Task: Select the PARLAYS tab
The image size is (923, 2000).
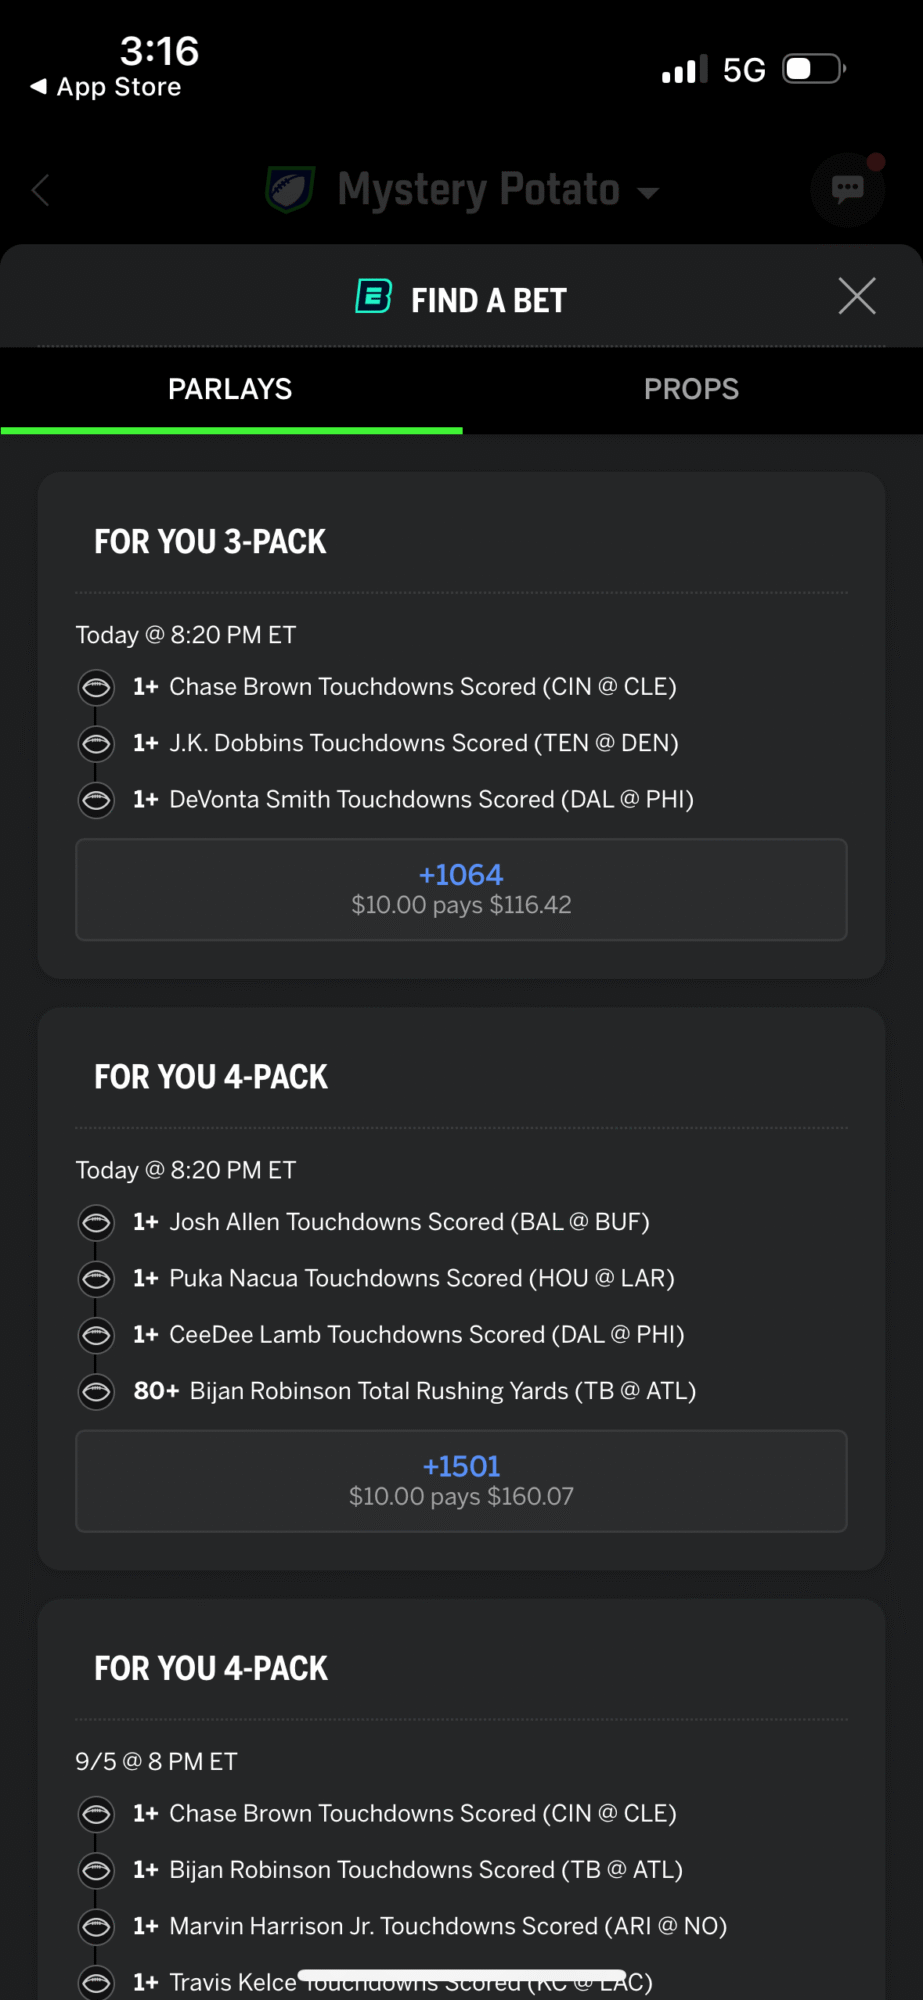Action: coord(230,389)
